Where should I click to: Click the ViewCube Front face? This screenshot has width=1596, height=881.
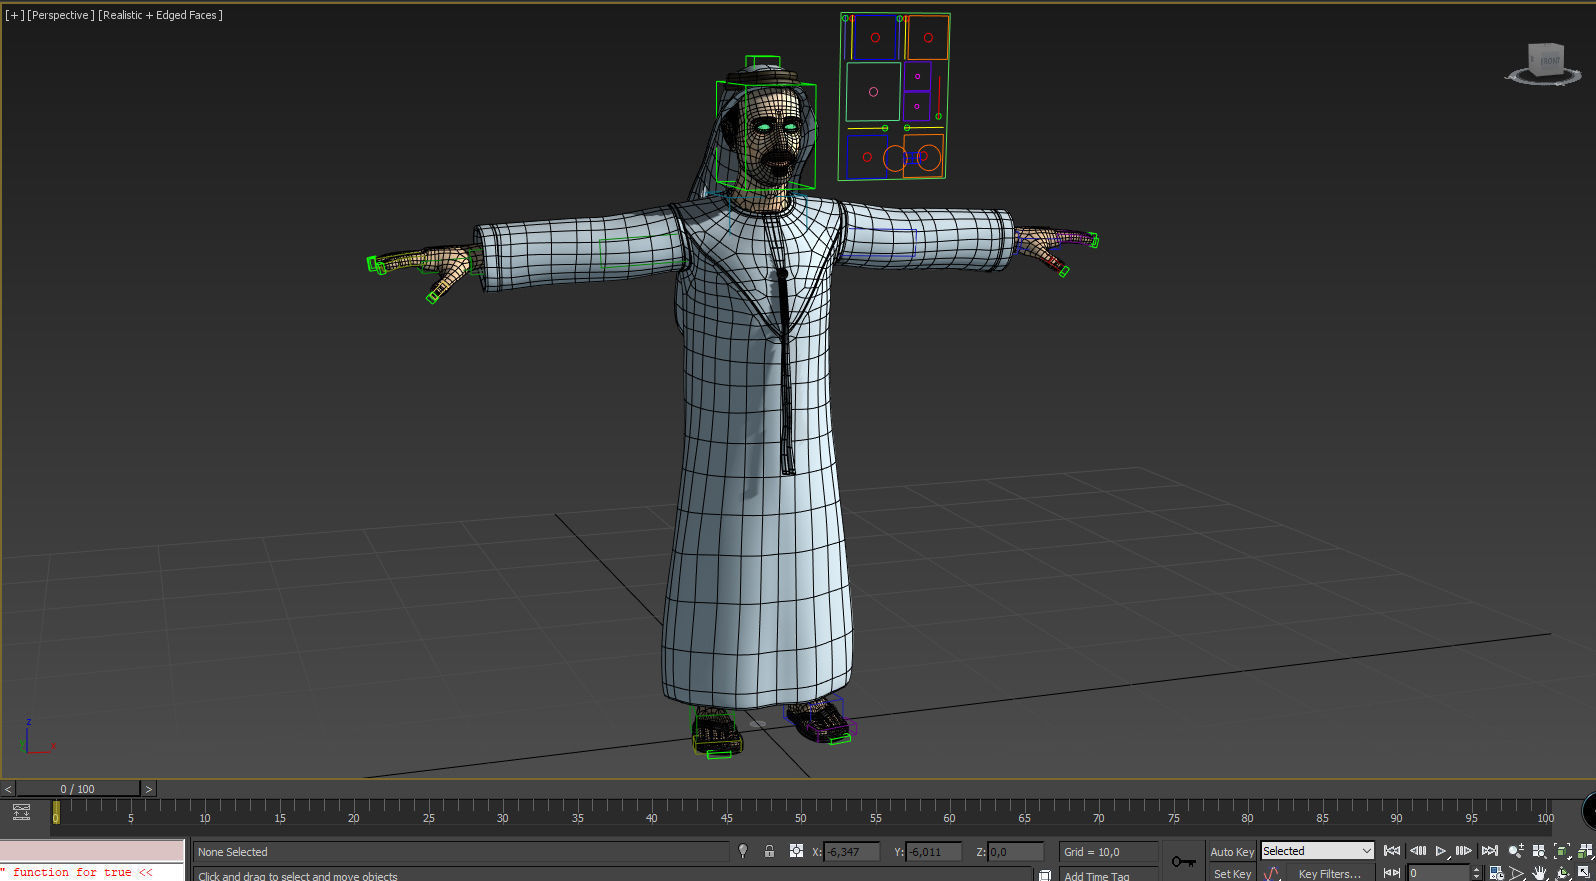(x=1548, y=61)
